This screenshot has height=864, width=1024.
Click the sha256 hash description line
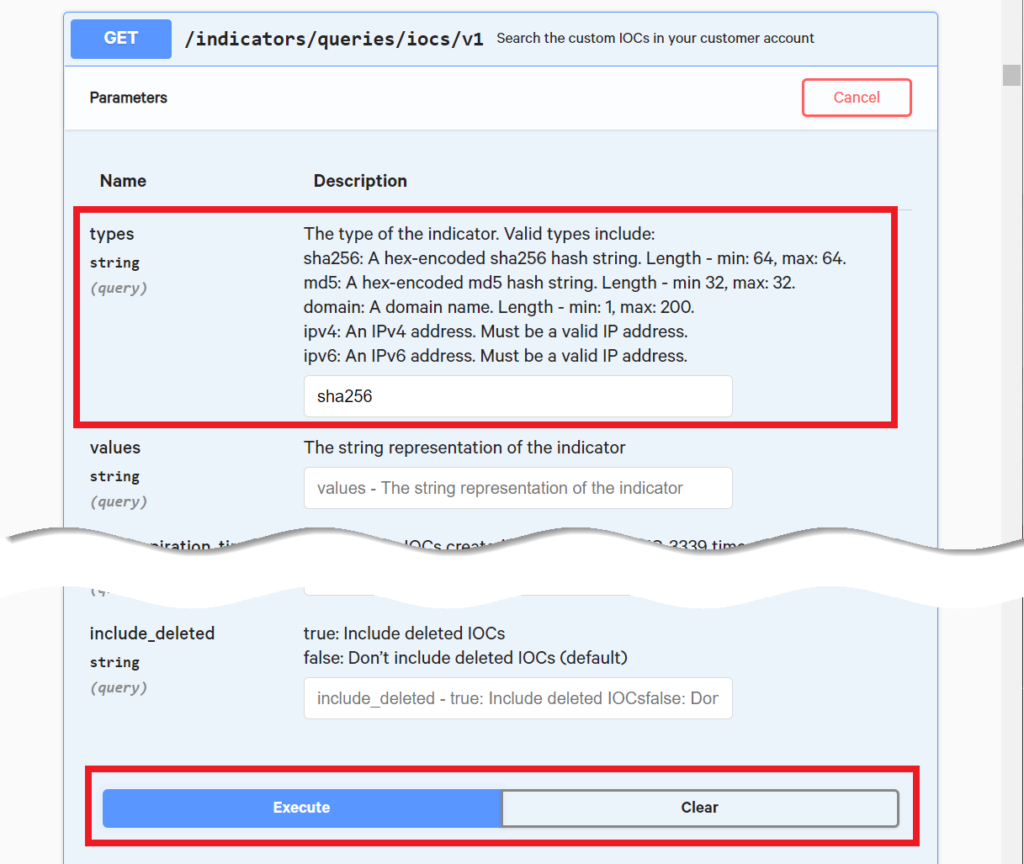pyautogui.click(x=575, y=259)
